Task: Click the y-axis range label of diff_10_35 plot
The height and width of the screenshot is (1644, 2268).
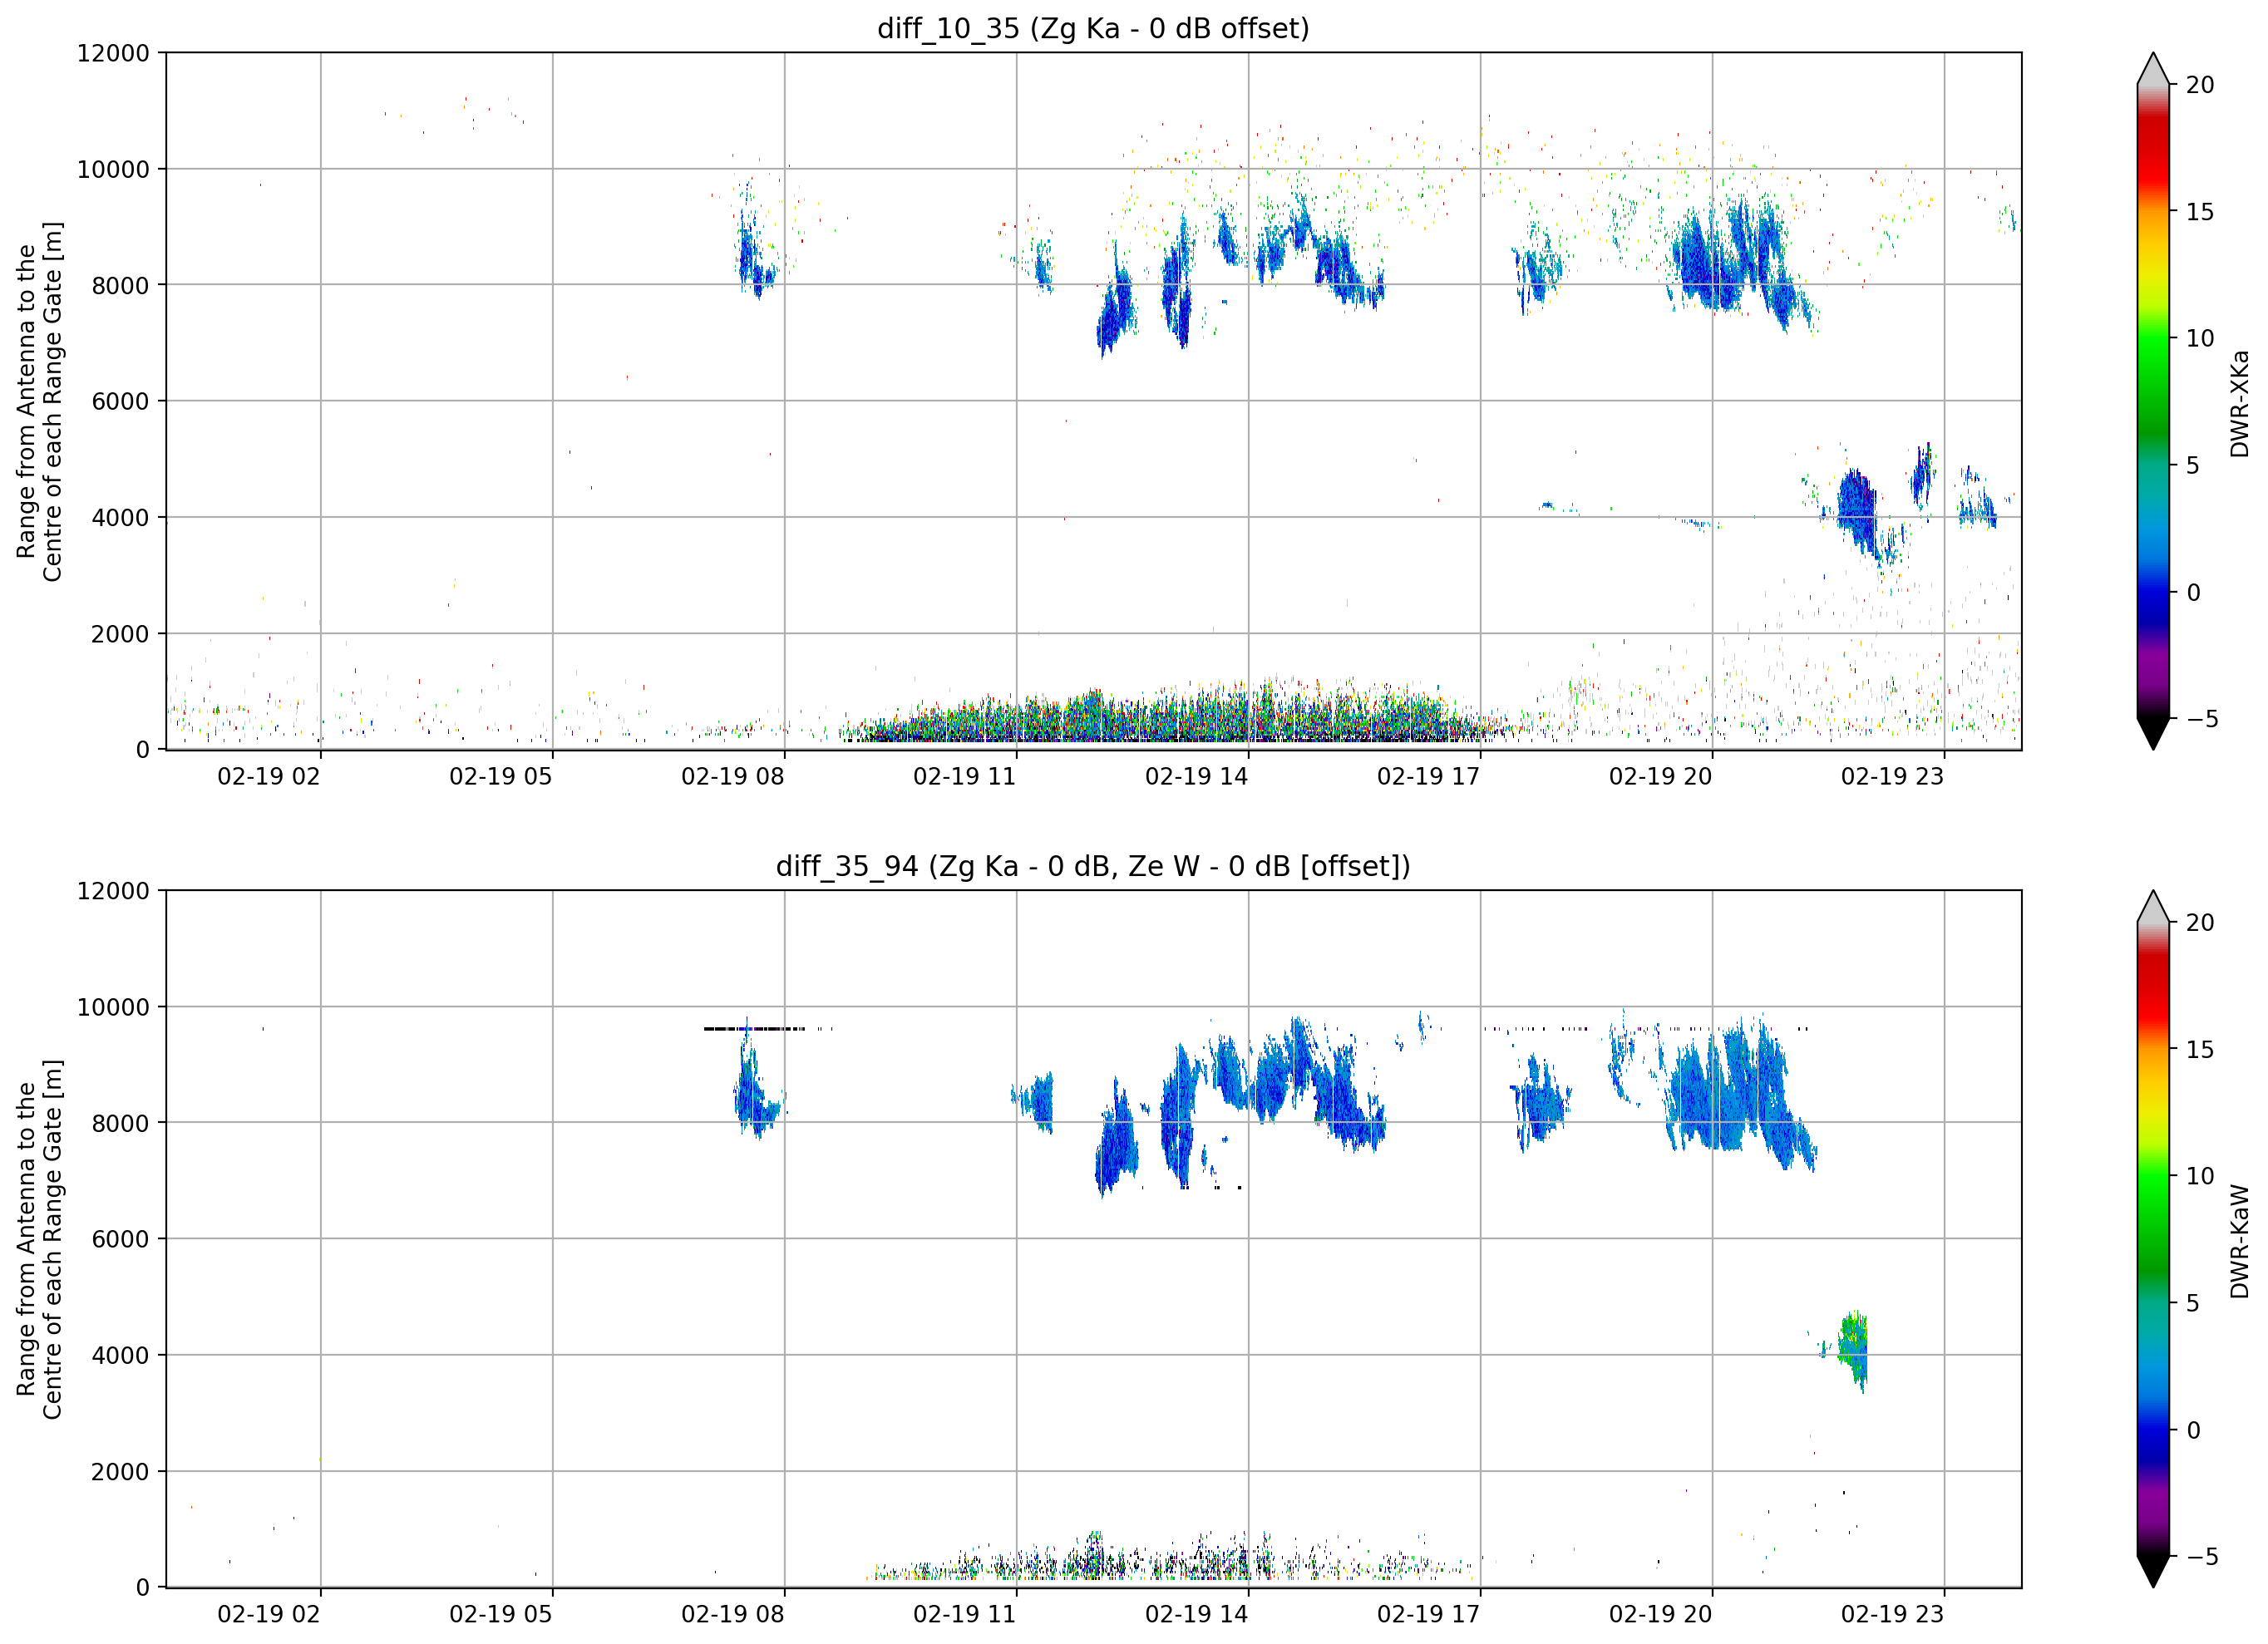Action: 39,401
